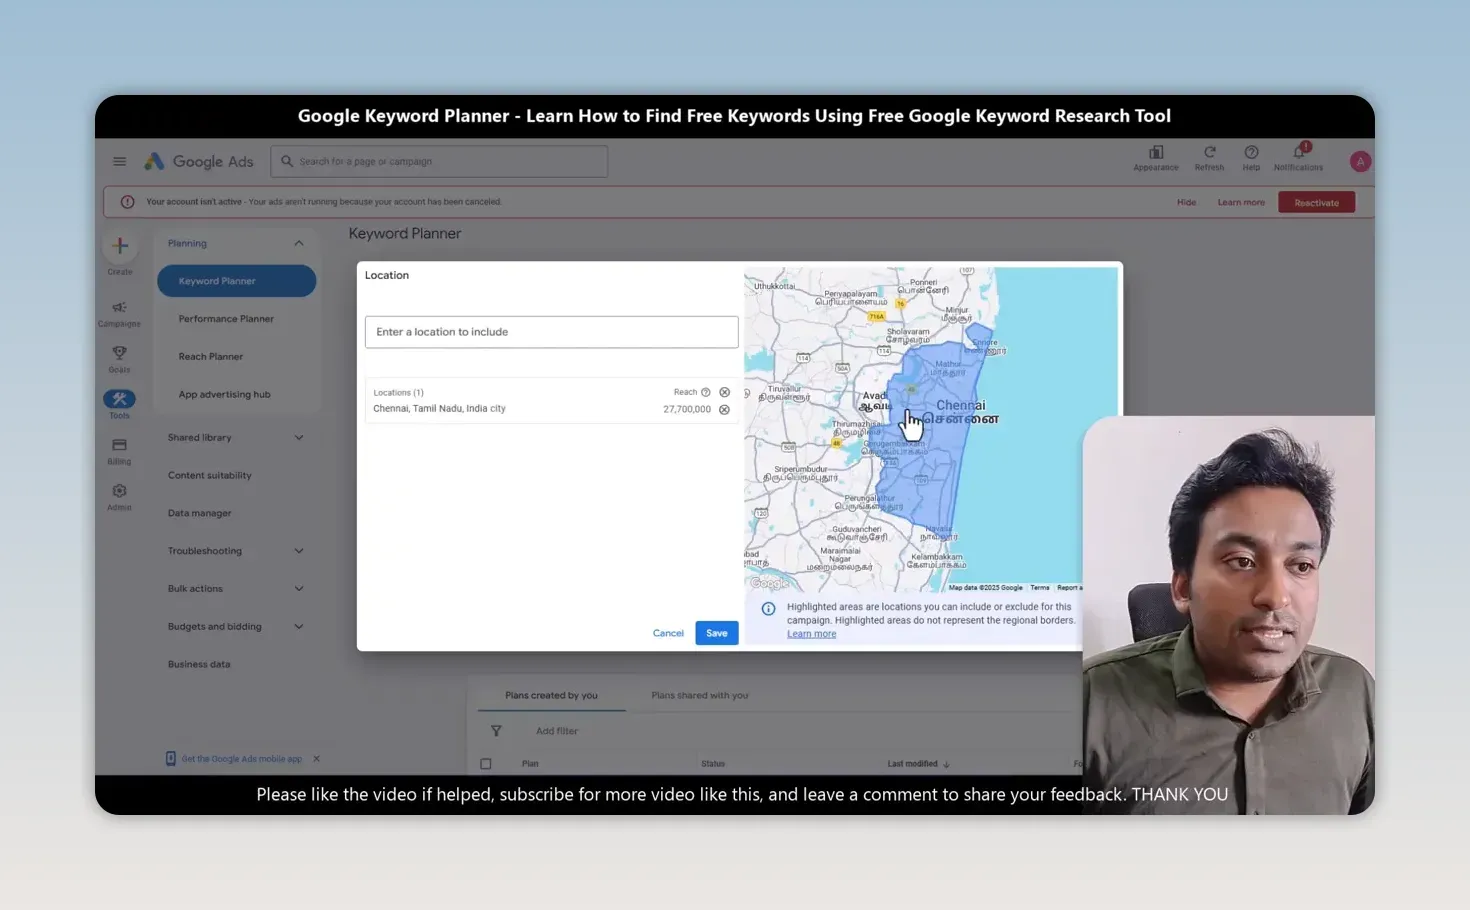
Task: Dismiss the mobile app promo
Action: tap(316, 759)
